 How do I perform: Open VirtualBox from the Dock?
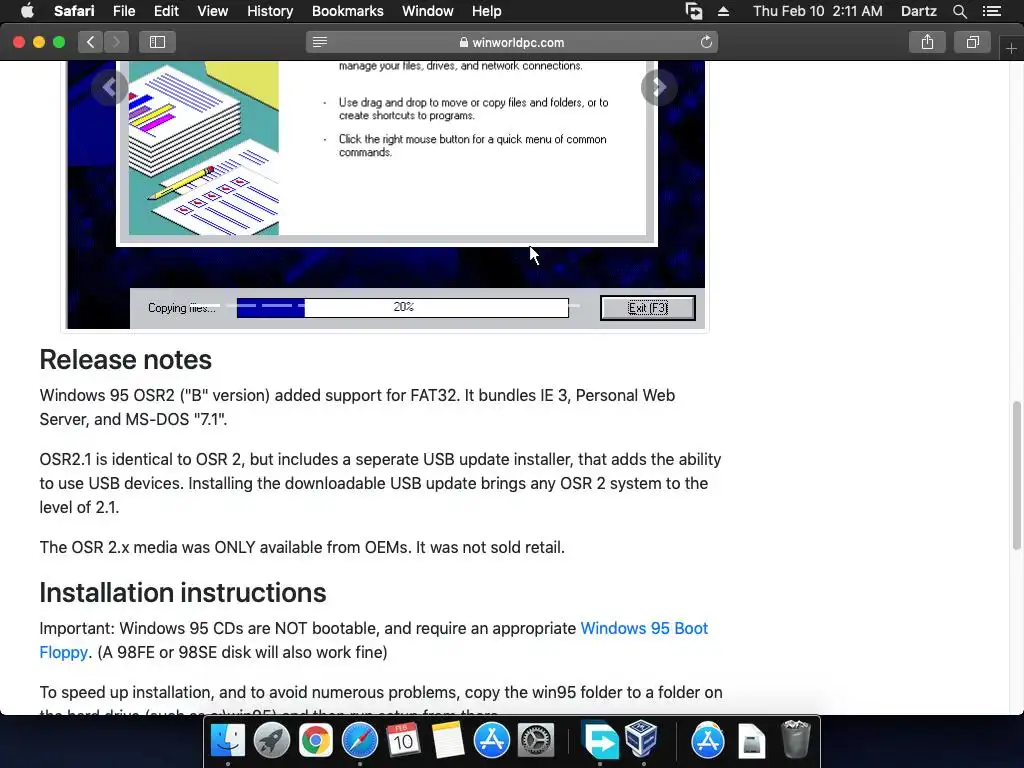[643, 739]
